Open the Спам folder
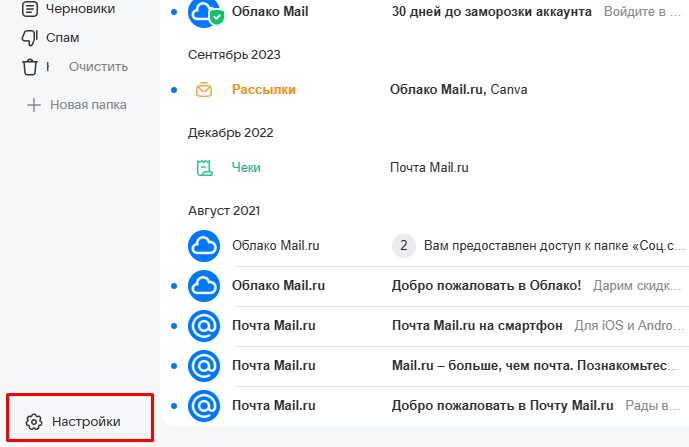Viewport: 689px width, 447px height. [62, 38]
